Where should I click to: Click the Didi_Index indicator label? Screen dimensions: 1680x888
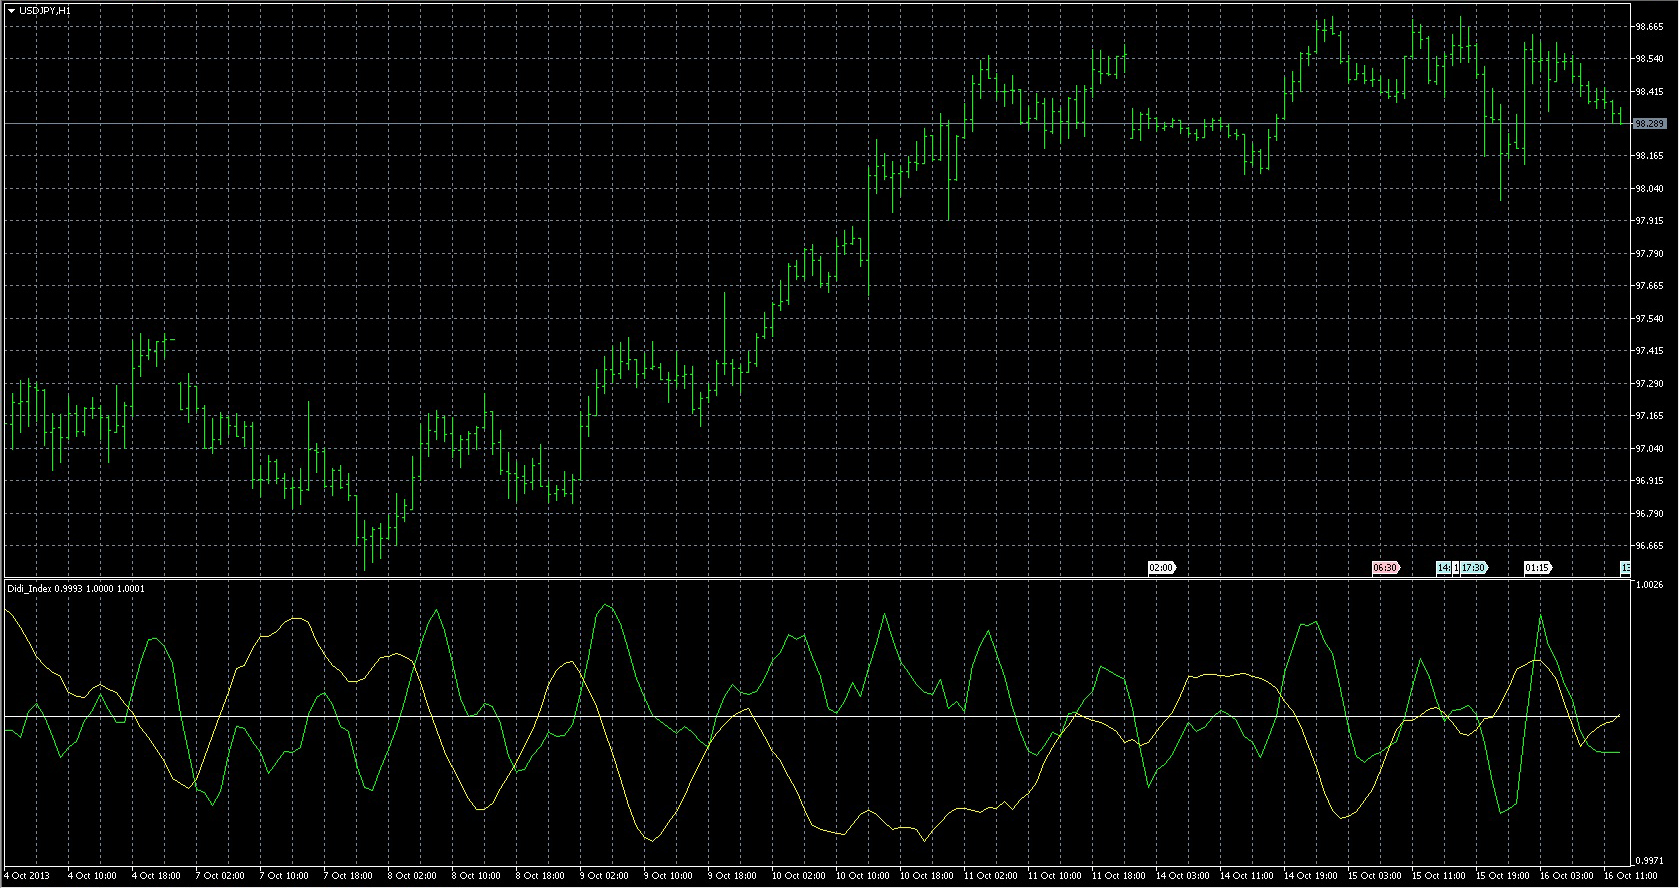click(76, 589)
